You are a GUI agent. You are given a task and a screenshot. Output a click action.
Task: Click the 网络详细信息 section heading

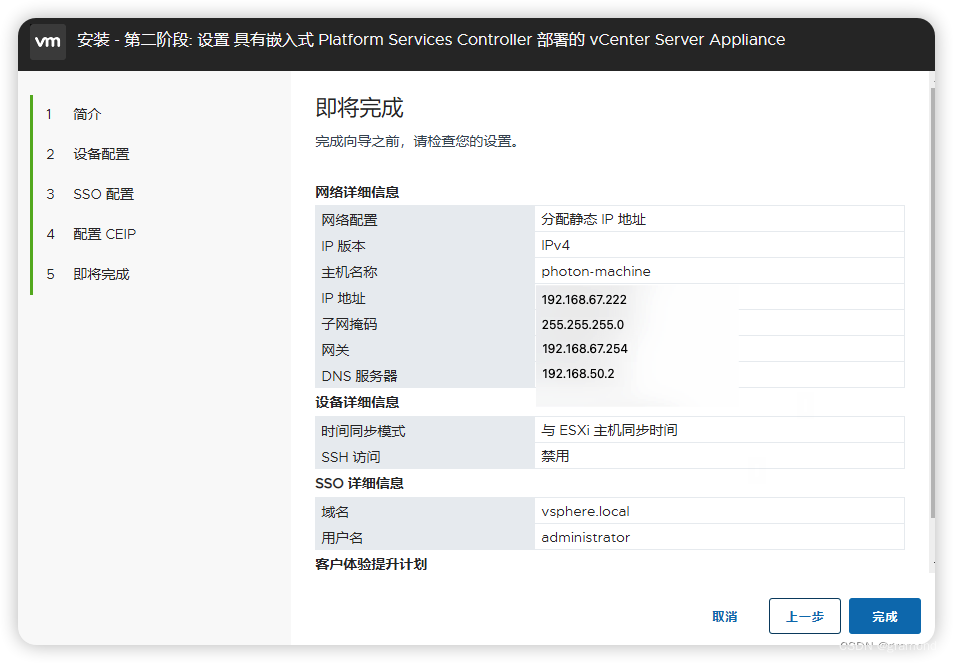tap(357, 193)
